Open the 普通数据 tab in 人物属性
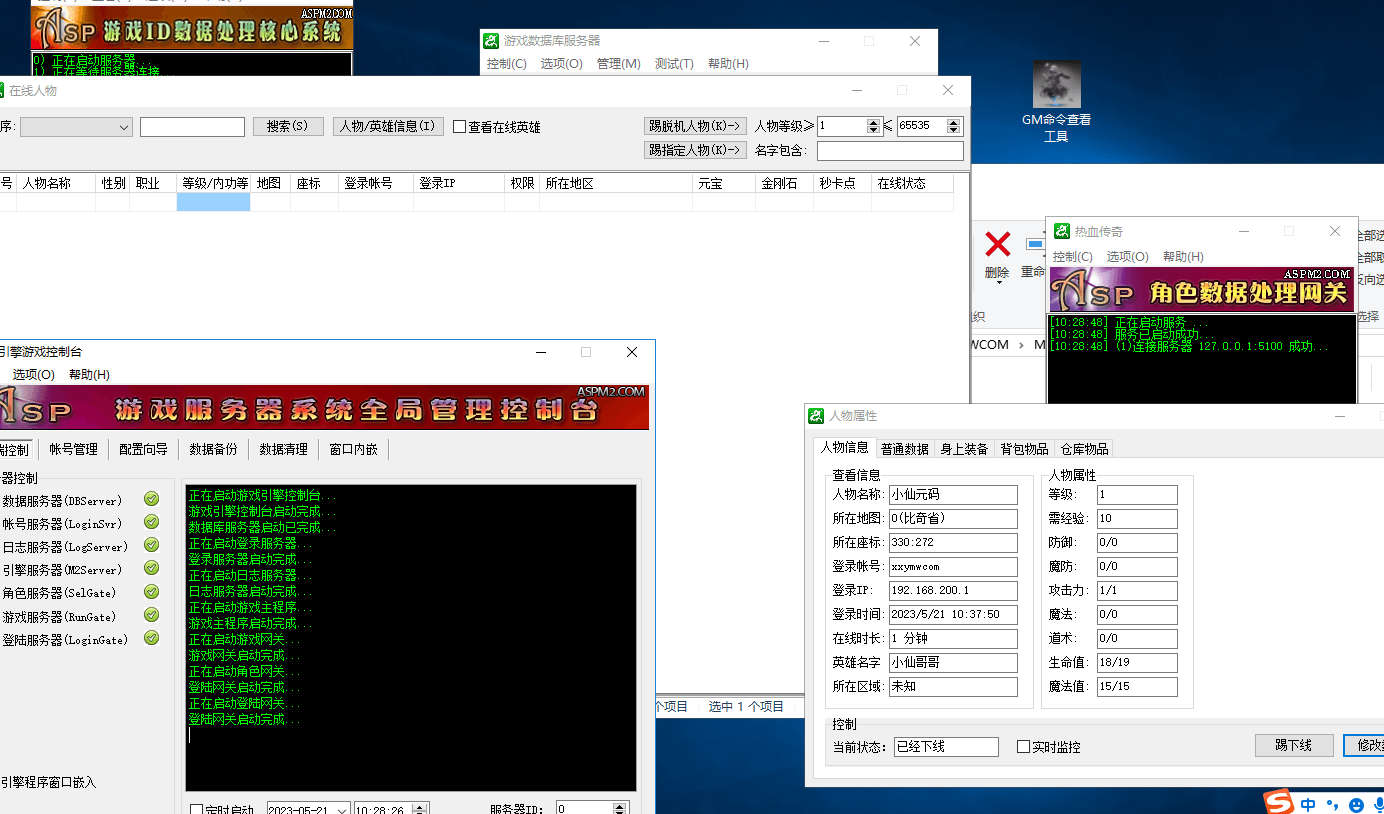The width and height of the screenshot is (1384, 814). click(905, 449)
